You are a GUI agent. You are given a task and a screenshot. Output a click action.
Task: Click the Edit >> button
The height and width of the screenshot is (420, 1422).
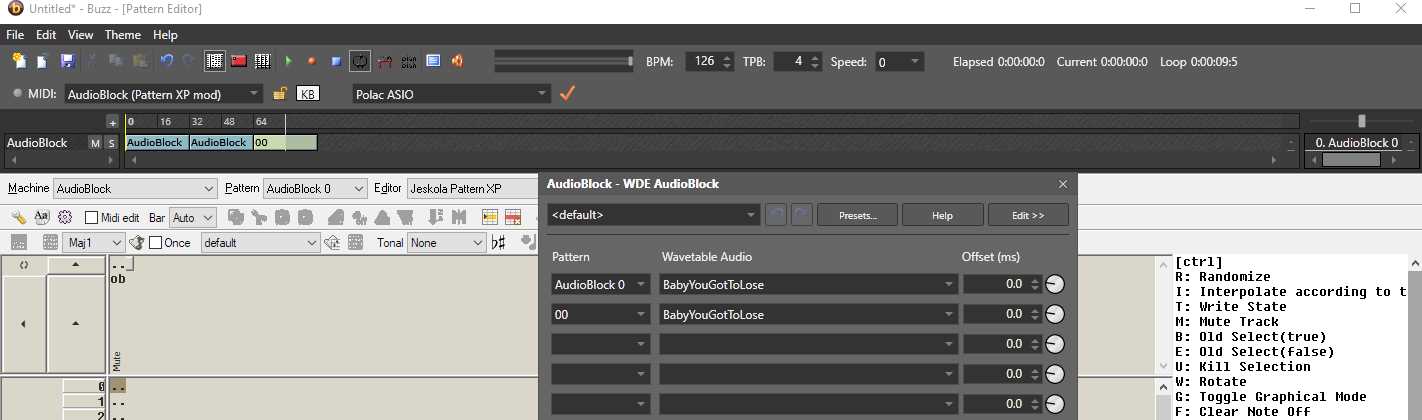tap(1028, 215)
